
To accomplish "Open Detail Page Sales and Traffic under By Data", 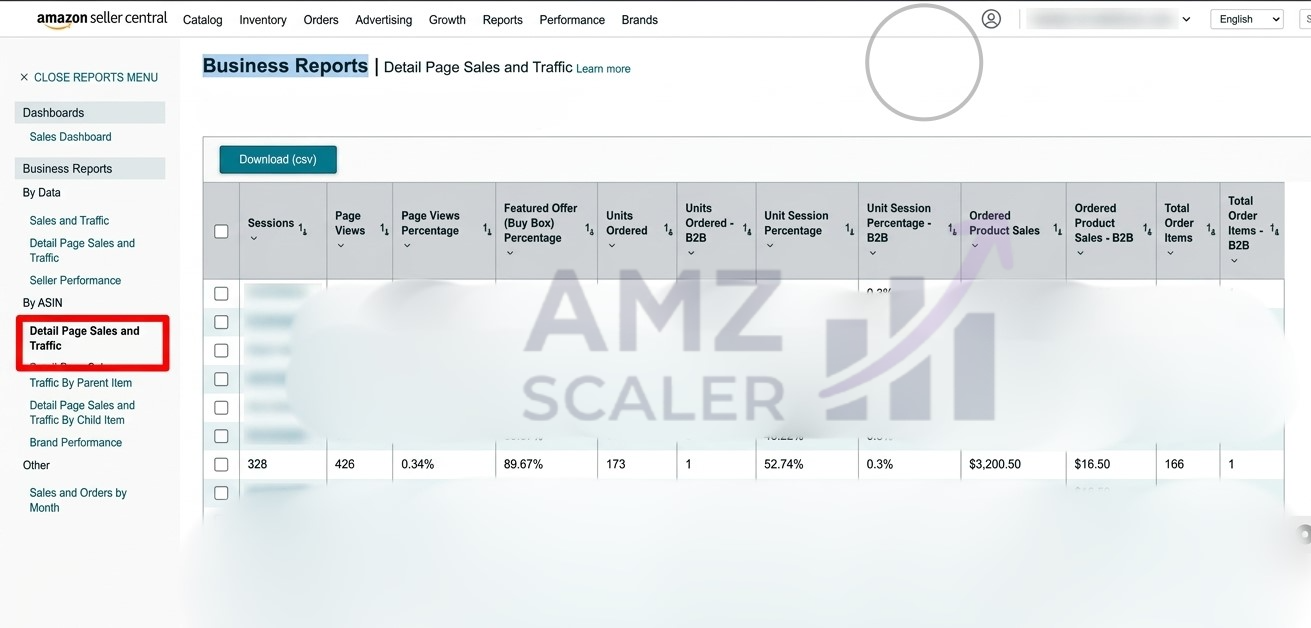I will (82, 250).
